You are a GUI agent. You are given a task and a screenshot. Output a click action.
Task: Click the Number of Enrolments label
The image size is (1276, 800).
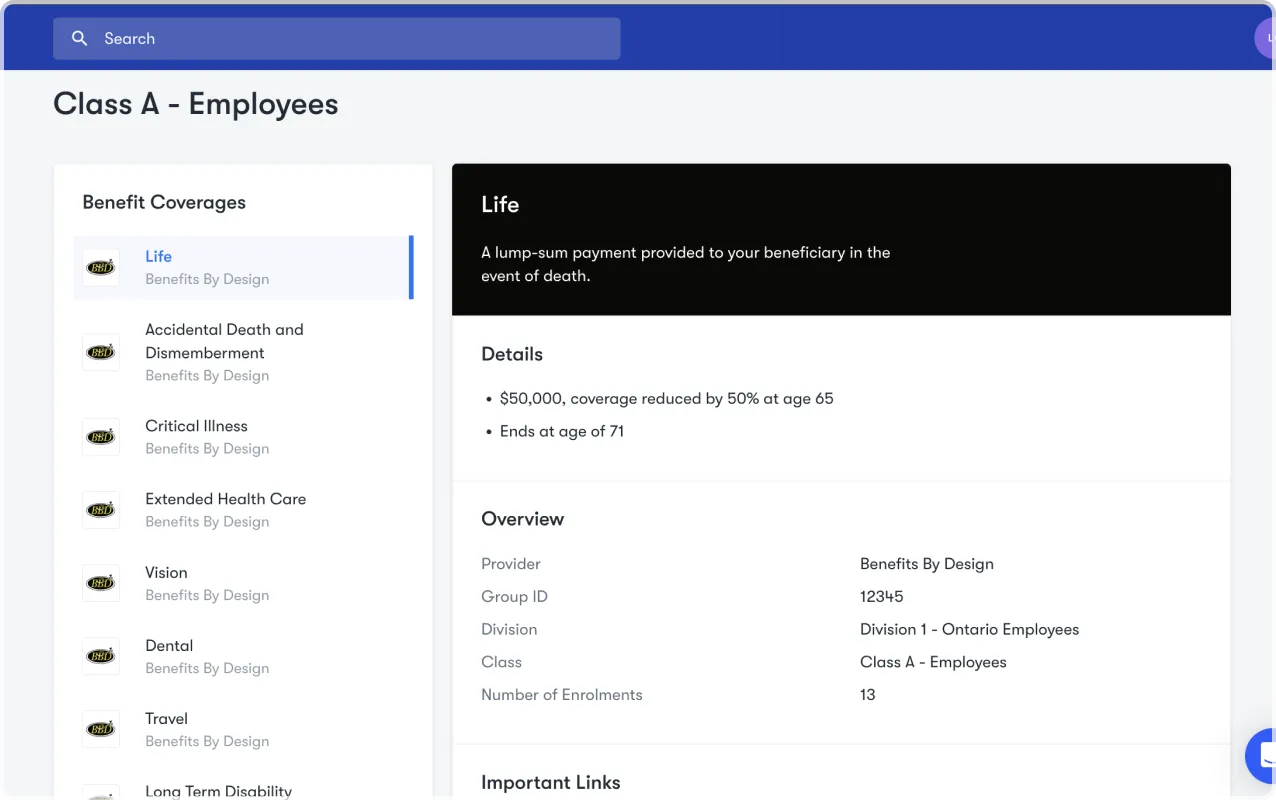pos(562,695)
